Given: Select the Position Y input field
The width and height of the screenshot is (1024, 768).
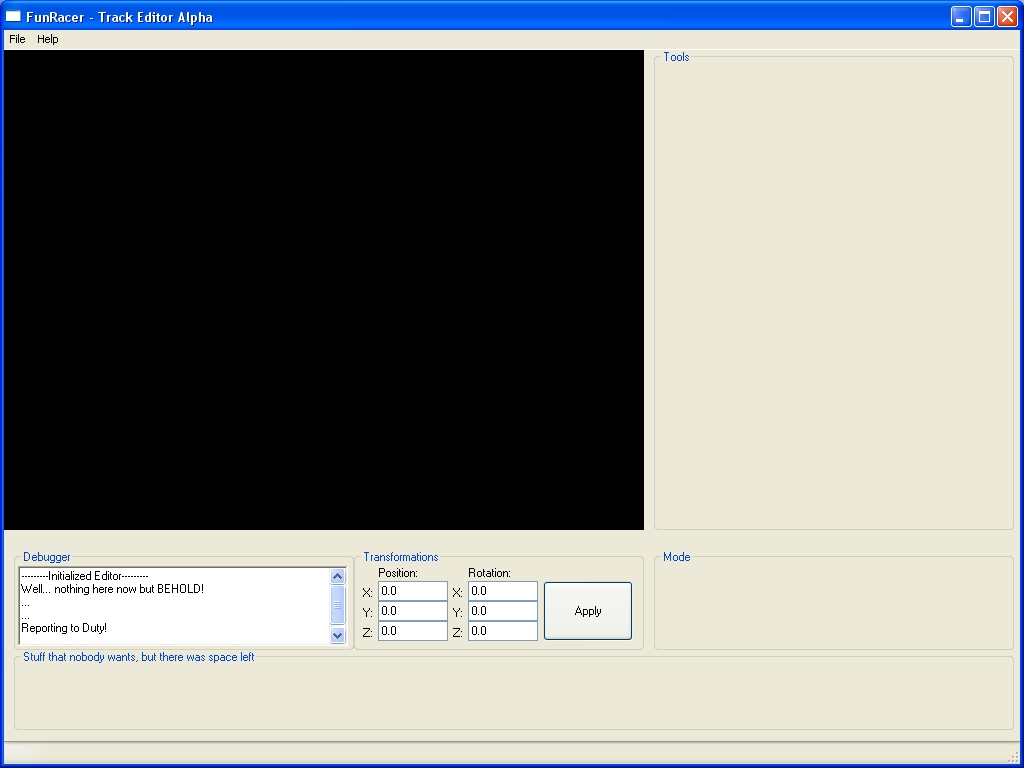Looking at the screenshot, I should 412,611.
